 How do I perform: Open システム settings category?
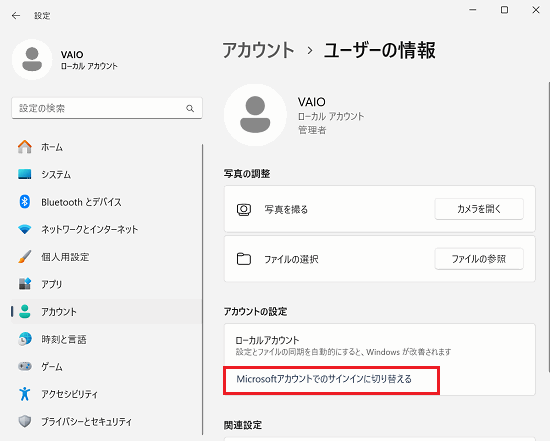107,174
